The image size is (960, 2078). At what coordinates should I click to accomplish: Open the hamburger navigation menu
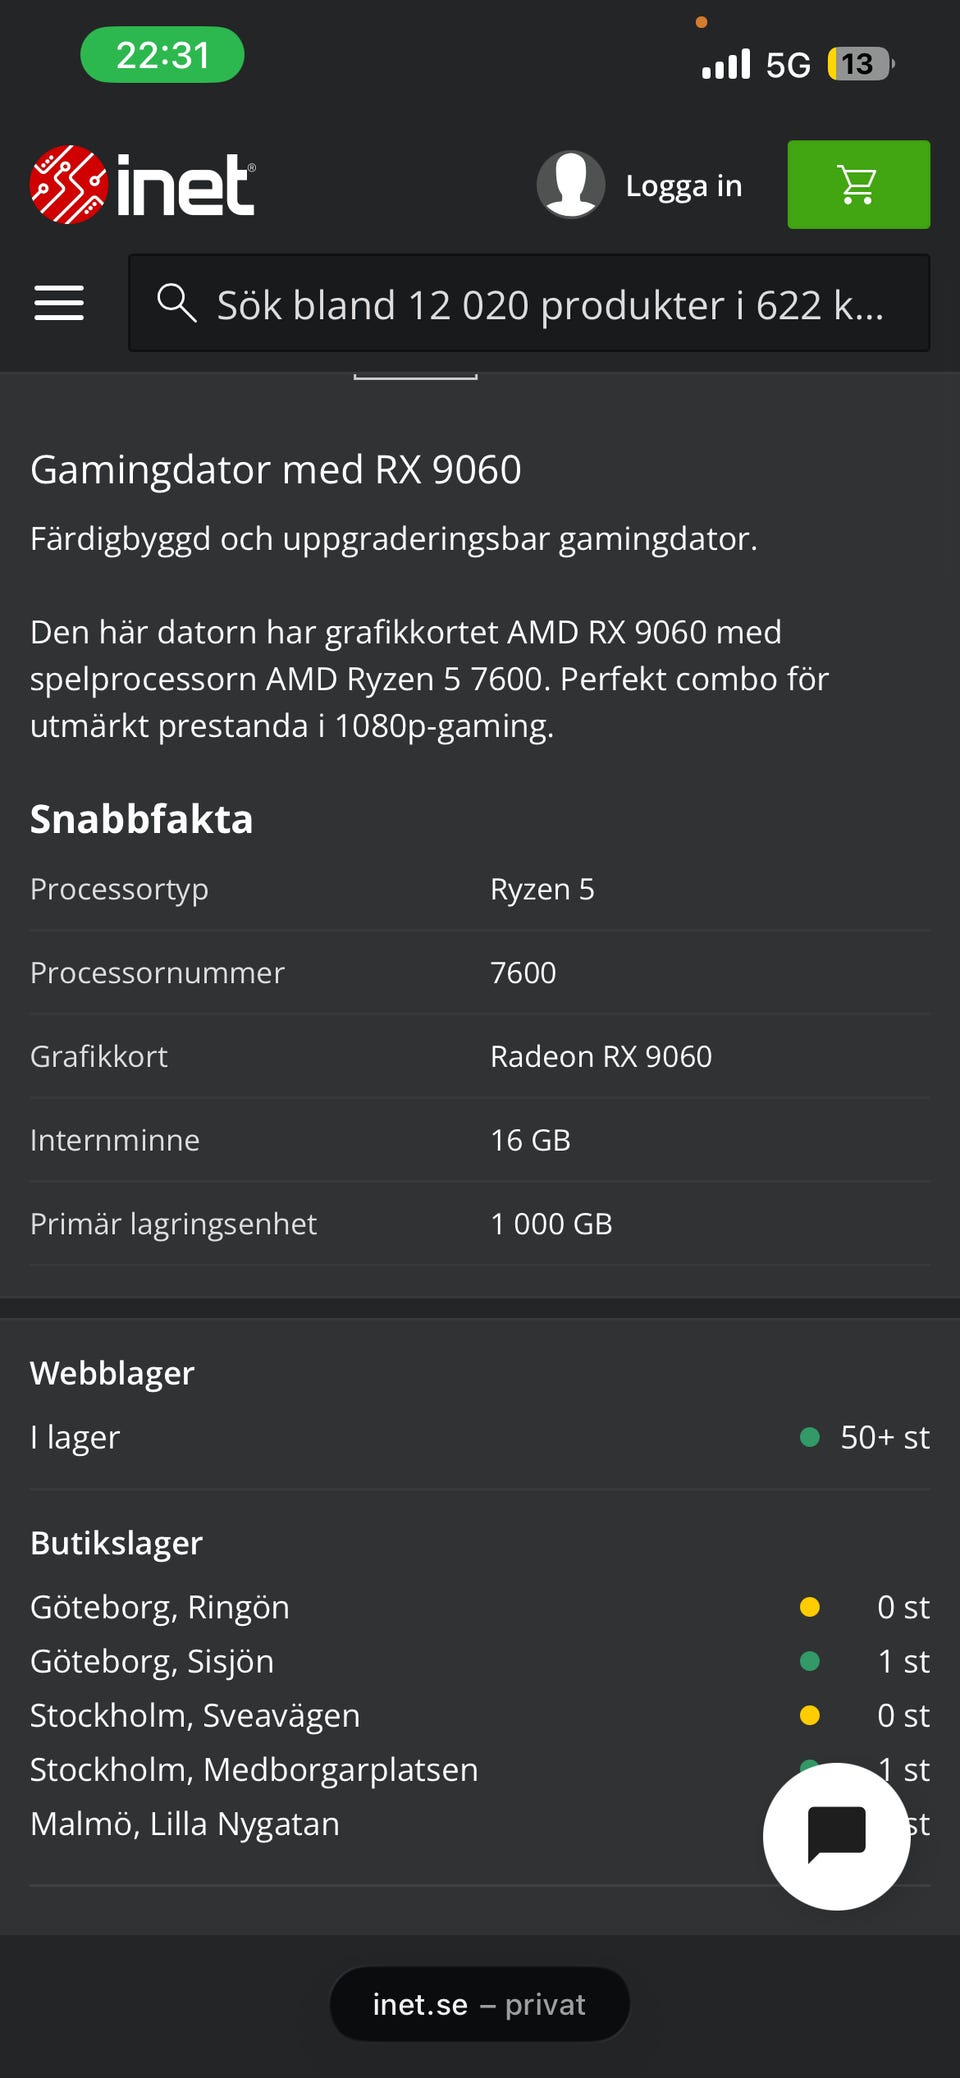[59, 303]
